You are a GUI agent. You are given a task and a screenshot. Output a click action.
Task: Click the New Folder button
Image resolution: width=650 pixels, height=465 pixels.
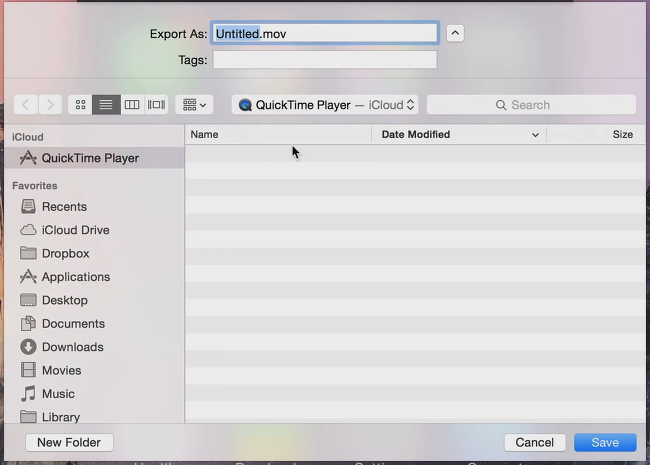pyautogui.click(x=69, y=443)
